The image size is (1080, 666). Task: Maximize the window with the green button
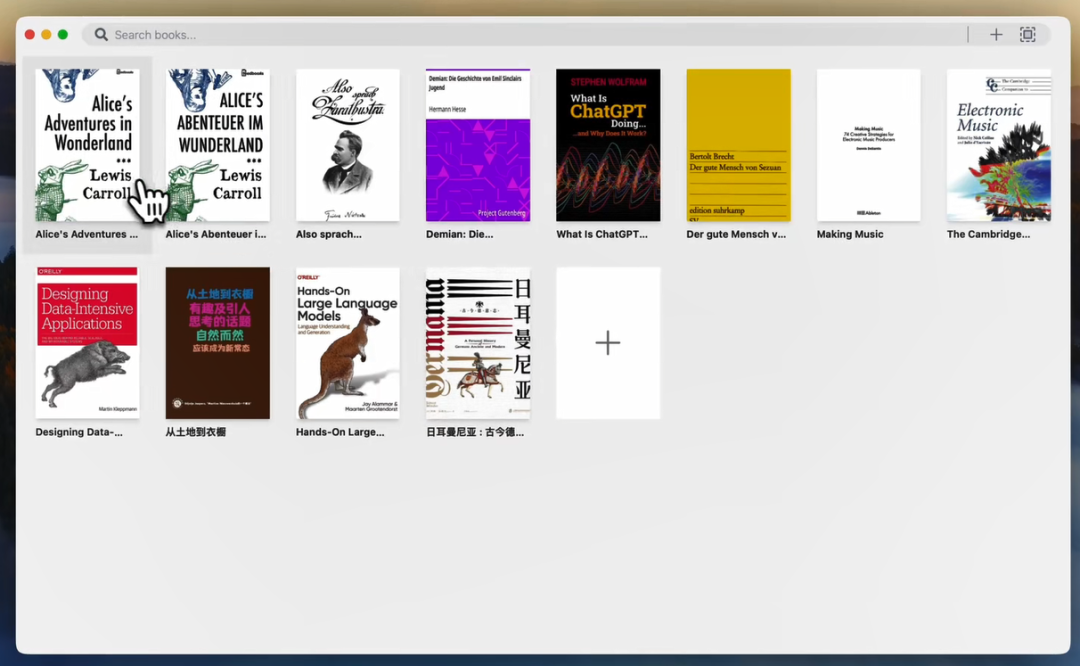pos(63,34)
